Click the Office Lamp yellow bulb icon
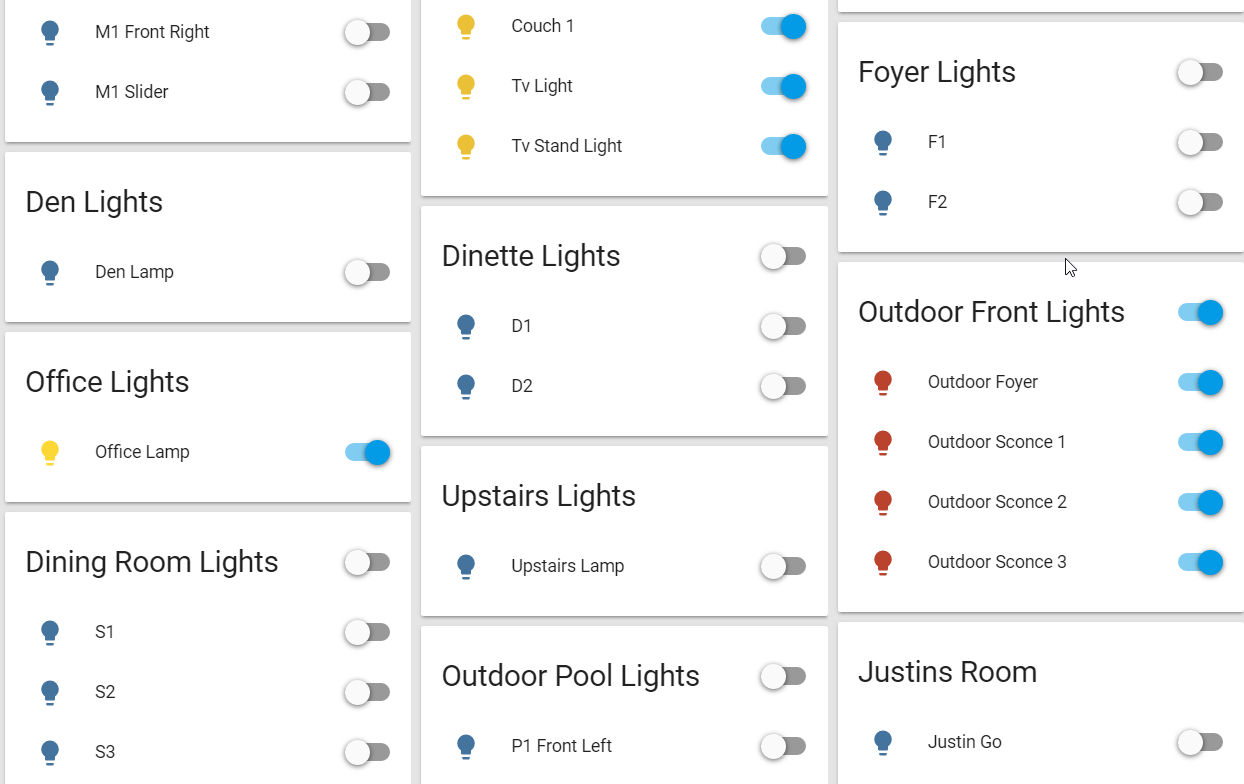The height and width of the screenshot is (784, 1244). tap(50, 452)
